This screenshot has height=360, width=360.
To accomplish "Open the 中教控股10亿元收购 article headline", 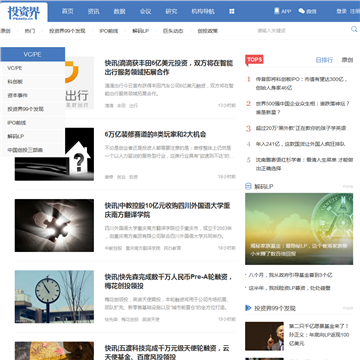I will click(167, 210).
